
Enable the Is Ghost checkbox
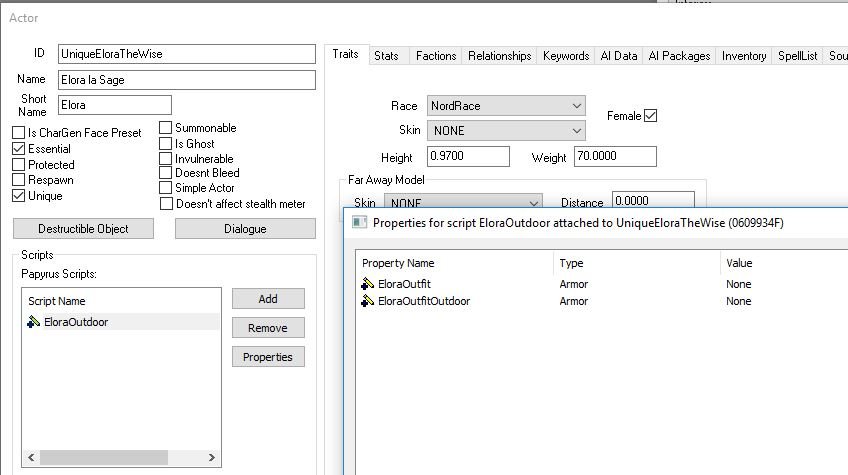[165, 144]
